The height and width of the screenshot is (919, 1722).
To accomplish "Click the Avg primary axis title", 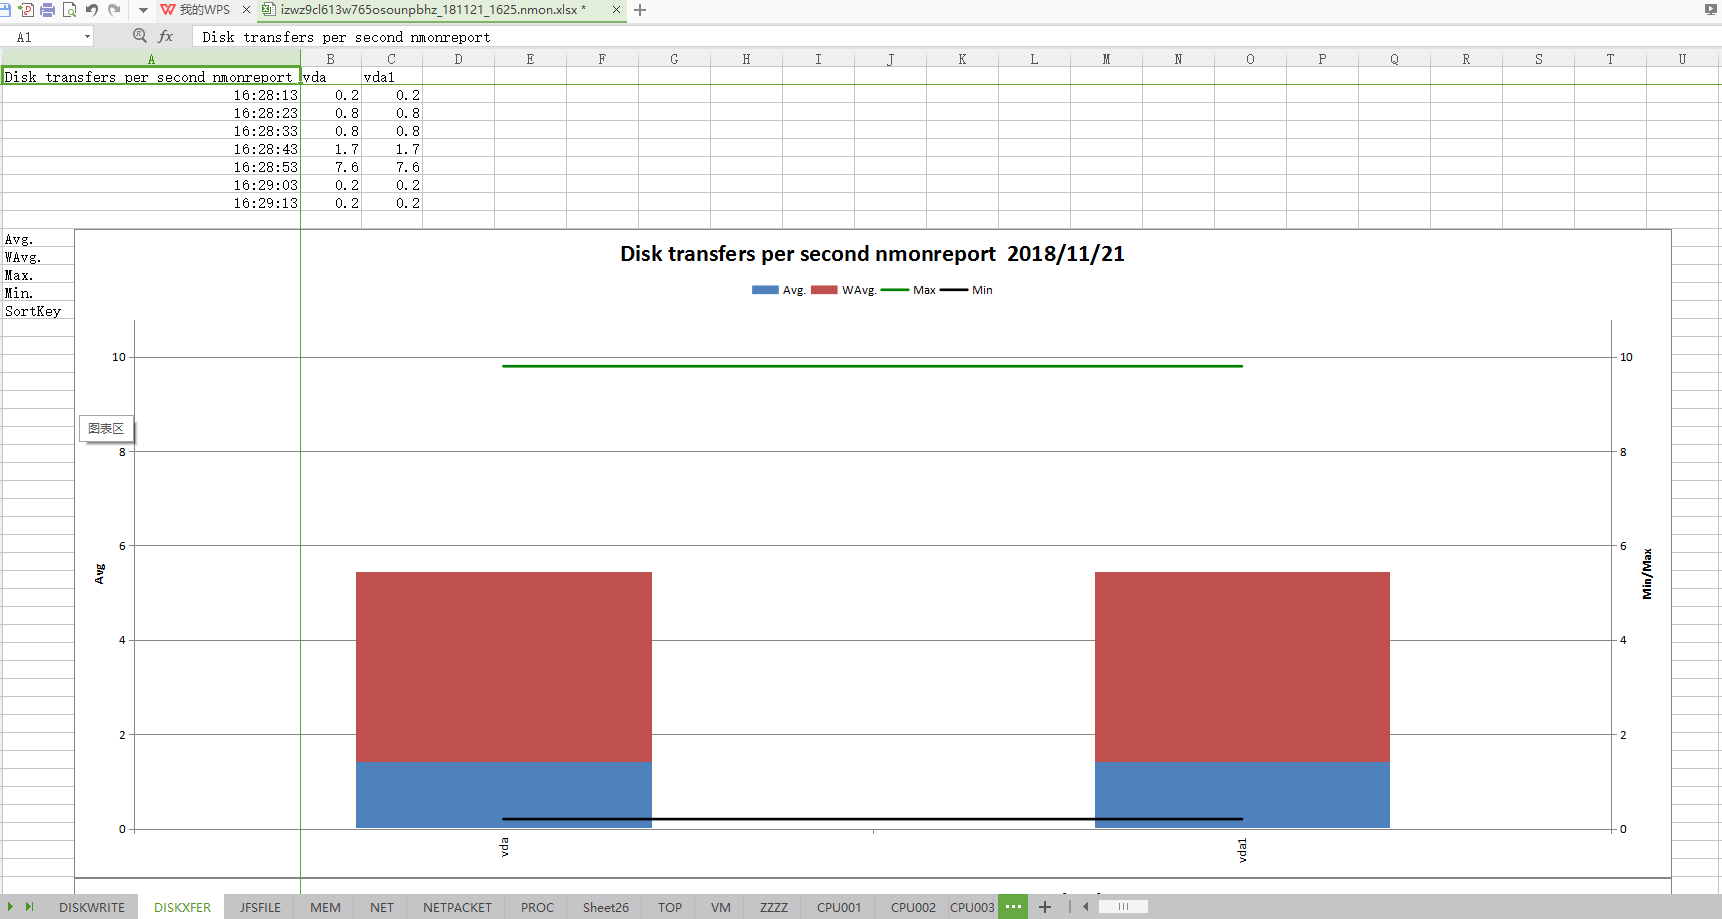I will tap(99, 574).
